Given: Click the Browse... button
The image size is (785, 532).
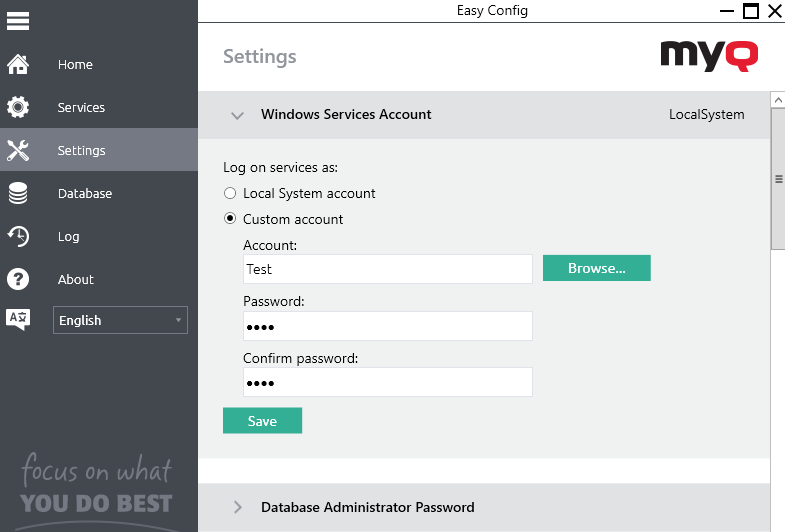Looking at the screenshot, I should pyautogui.click(x=596, y=268).
